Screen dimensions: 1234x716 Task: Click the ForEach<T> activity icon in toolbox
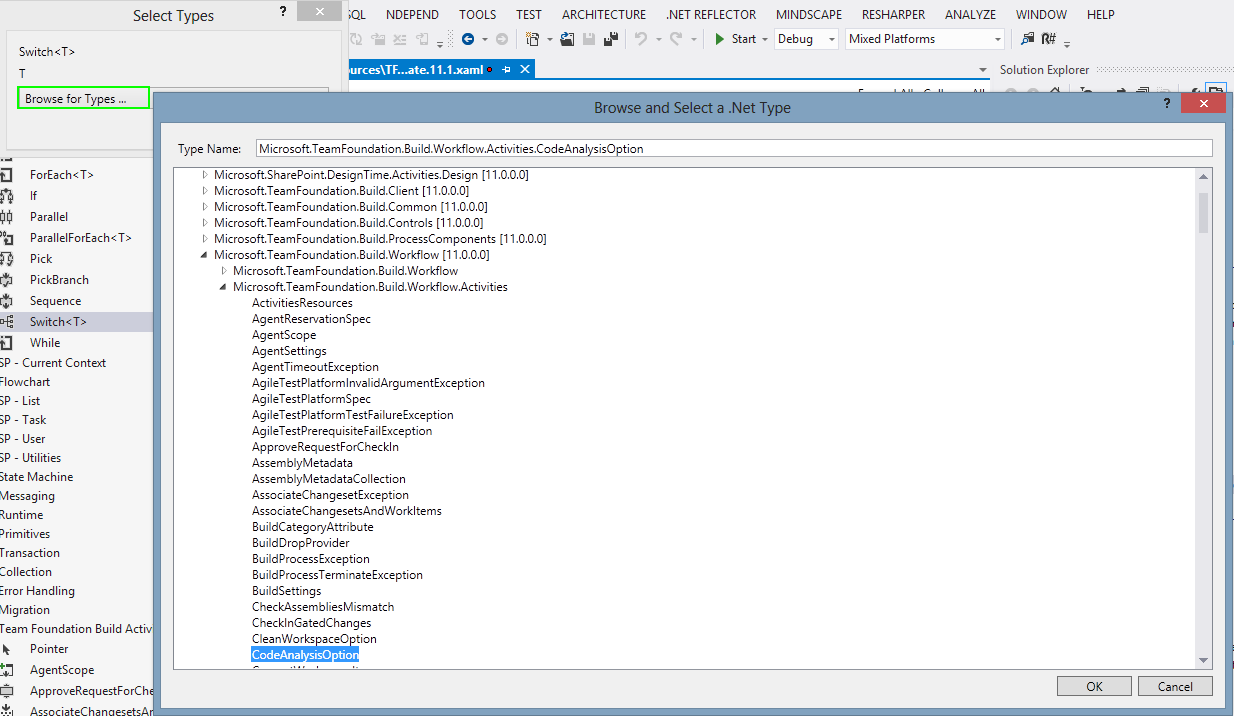[x=8, y=175]
